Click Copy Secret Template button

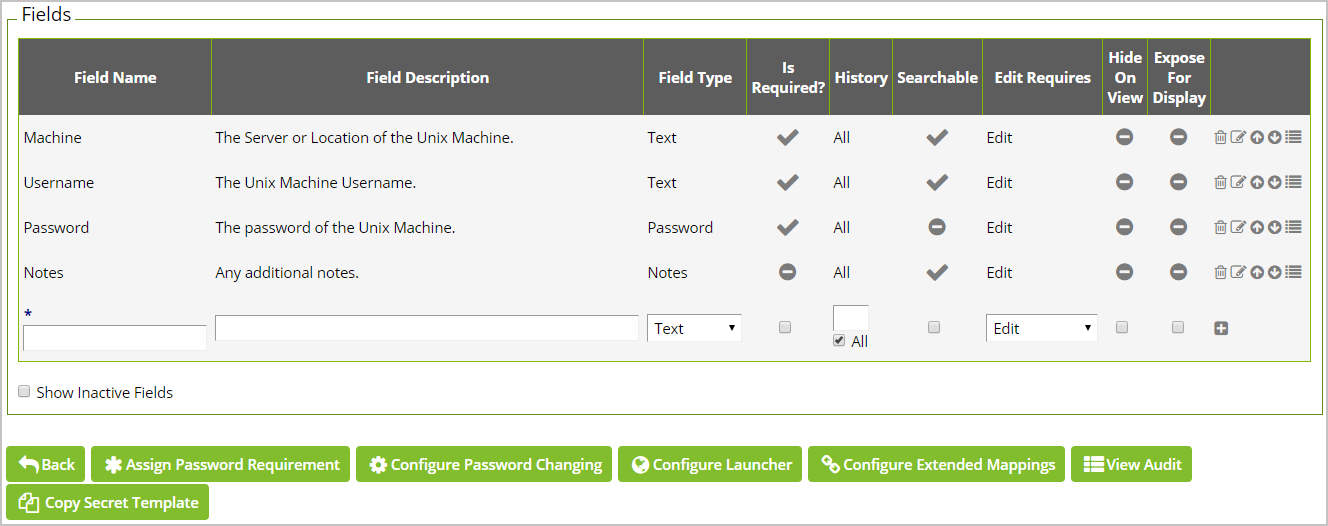click(108, 503)
